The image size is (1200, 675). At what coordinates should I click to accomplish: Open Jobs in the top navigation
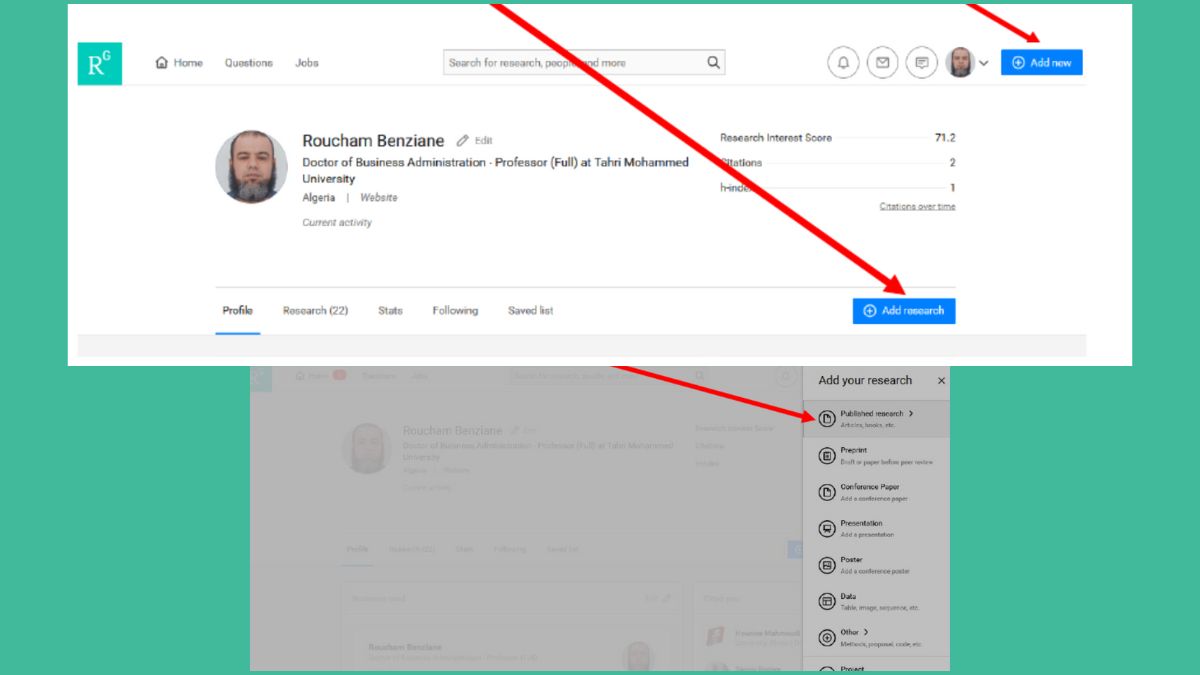(307, 62)
